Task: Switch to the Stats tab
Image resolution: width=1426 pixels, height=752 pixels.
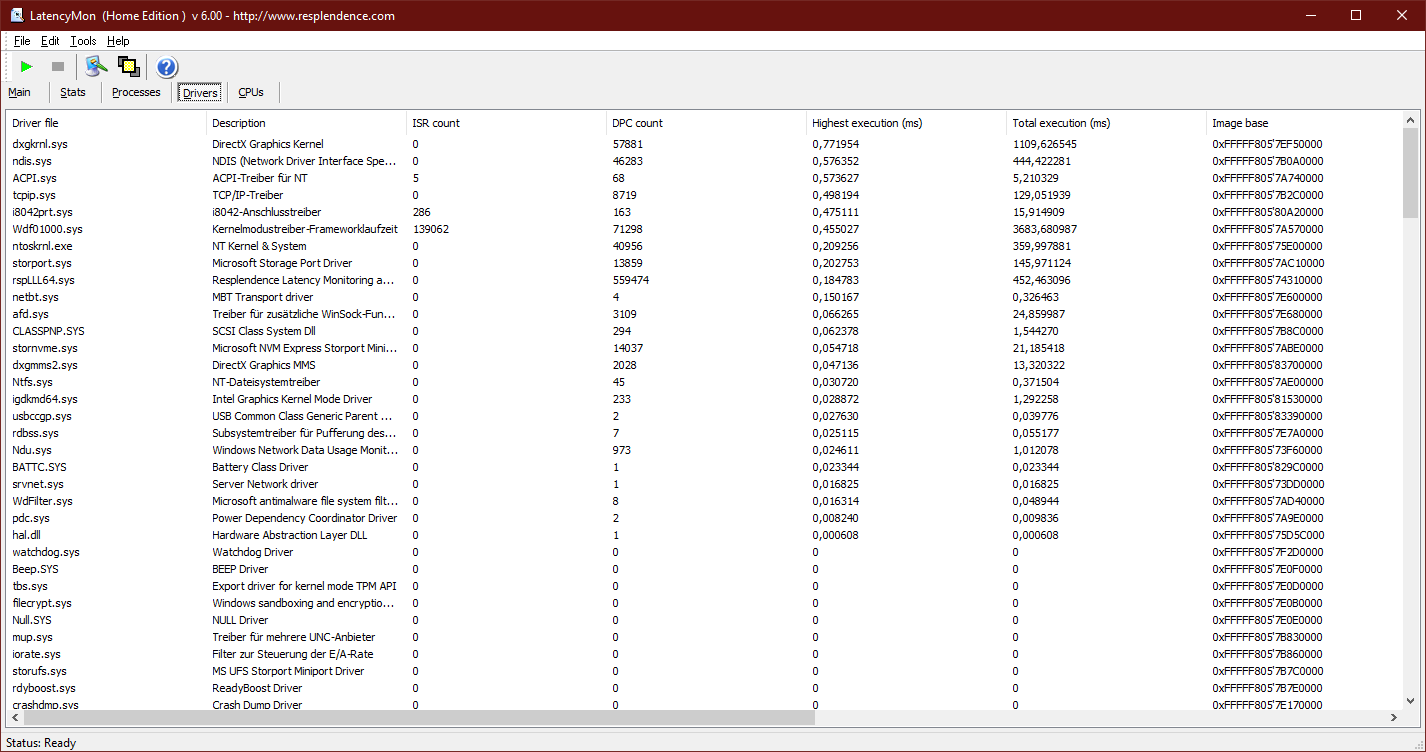Action: coord(73,92)
